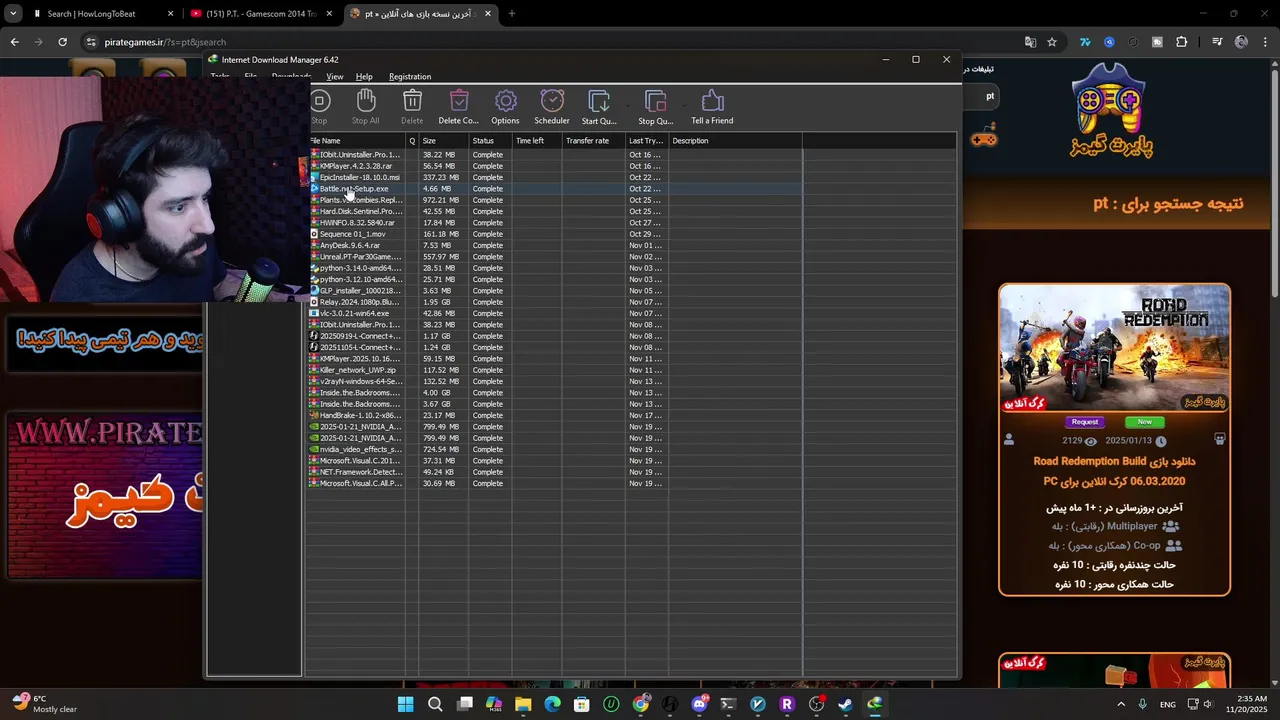The height and width of the screenshot is (720, 1280).
Task: Switch to P.T. Gamescom 2014 YouTube tab
Action: pos(262,14)
